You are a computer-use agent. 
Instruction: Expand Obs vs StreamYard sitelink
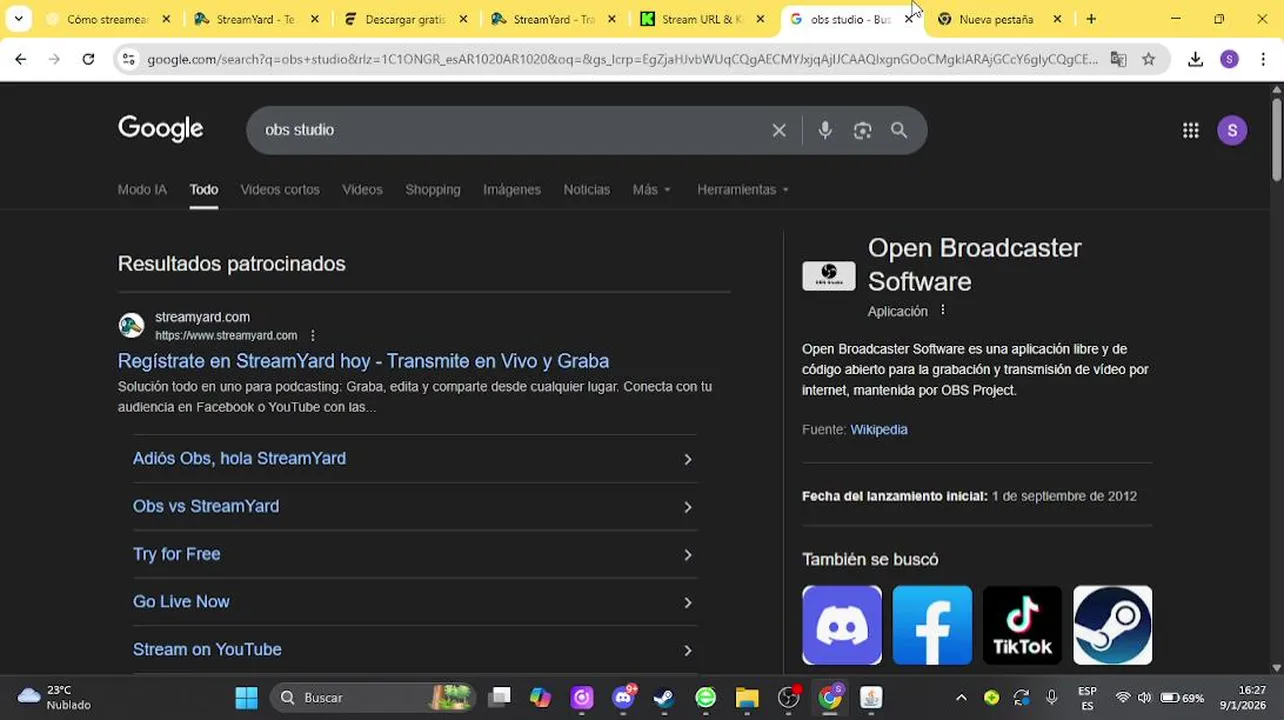click(x=415, y=506)
